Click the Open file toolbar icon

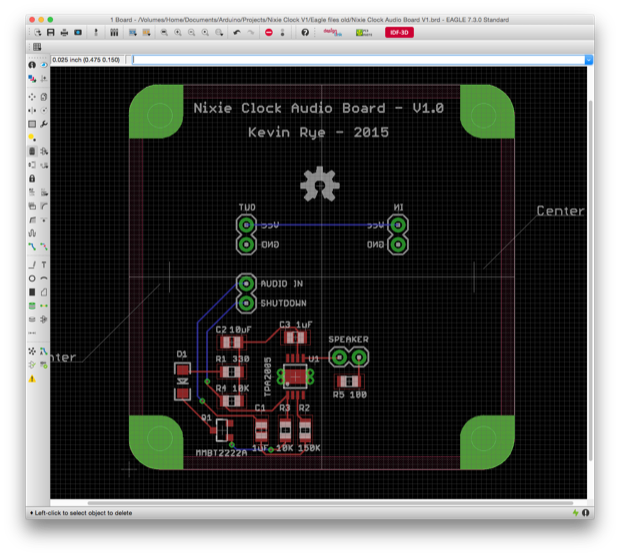coord(38,32)
